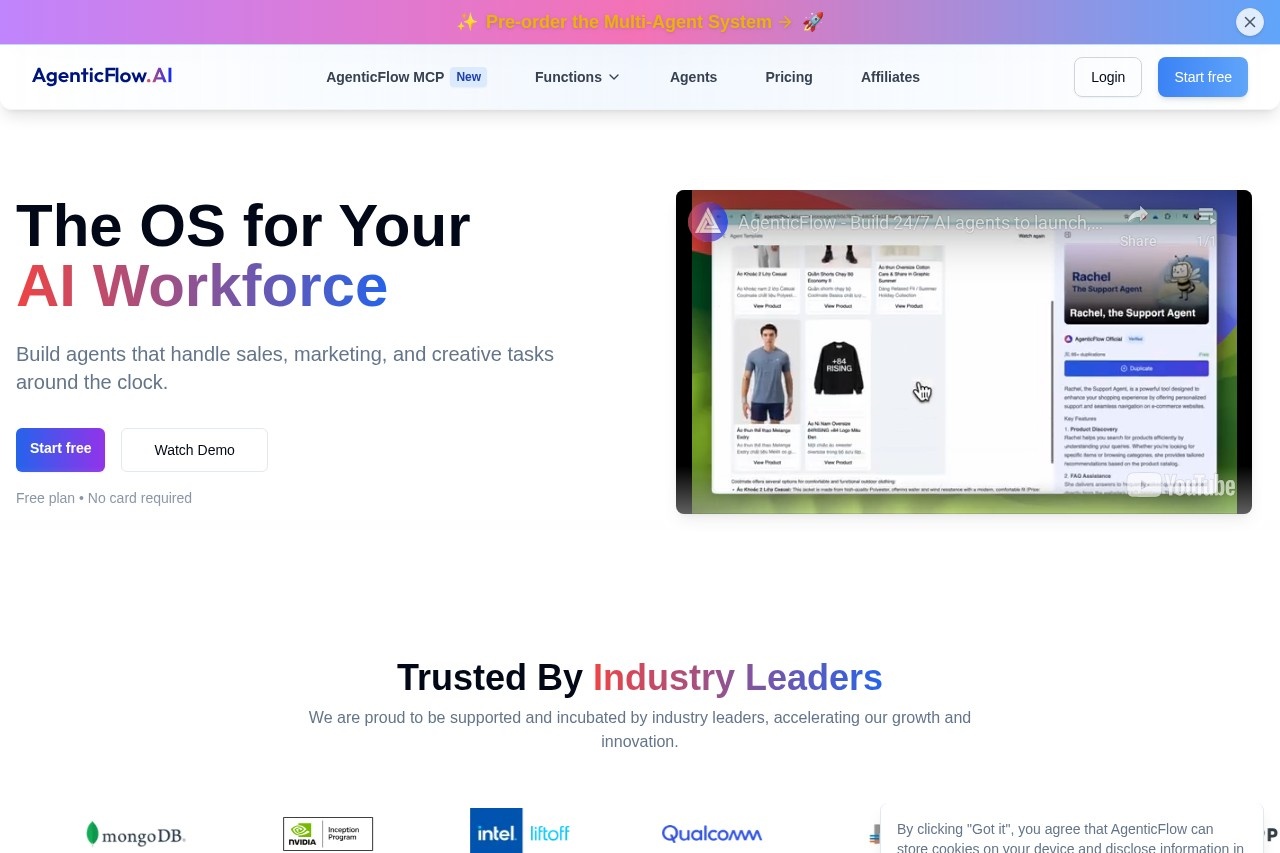Close the pre-order announcement banner

(1249, 22)
